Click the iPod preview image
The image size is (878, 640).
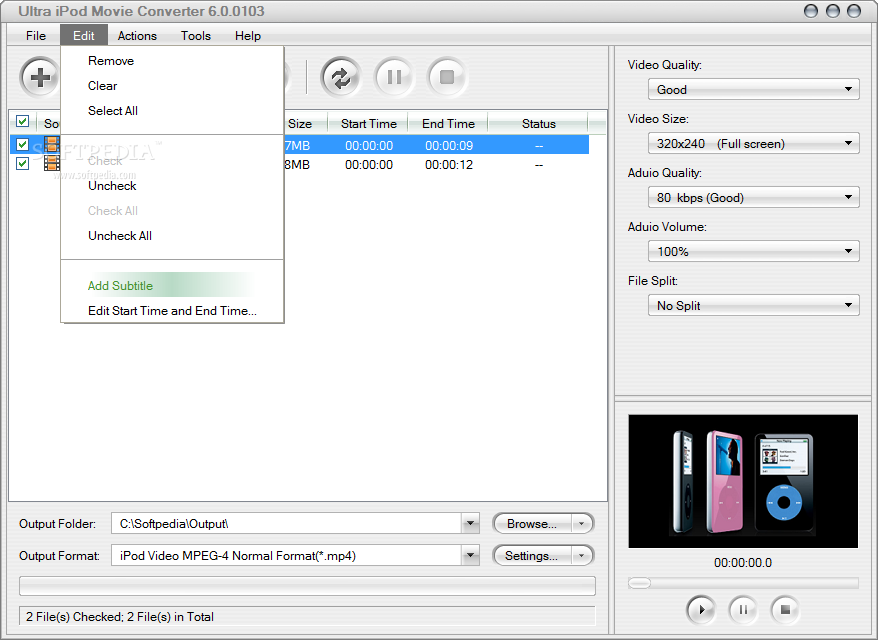(x=743, y=481)
